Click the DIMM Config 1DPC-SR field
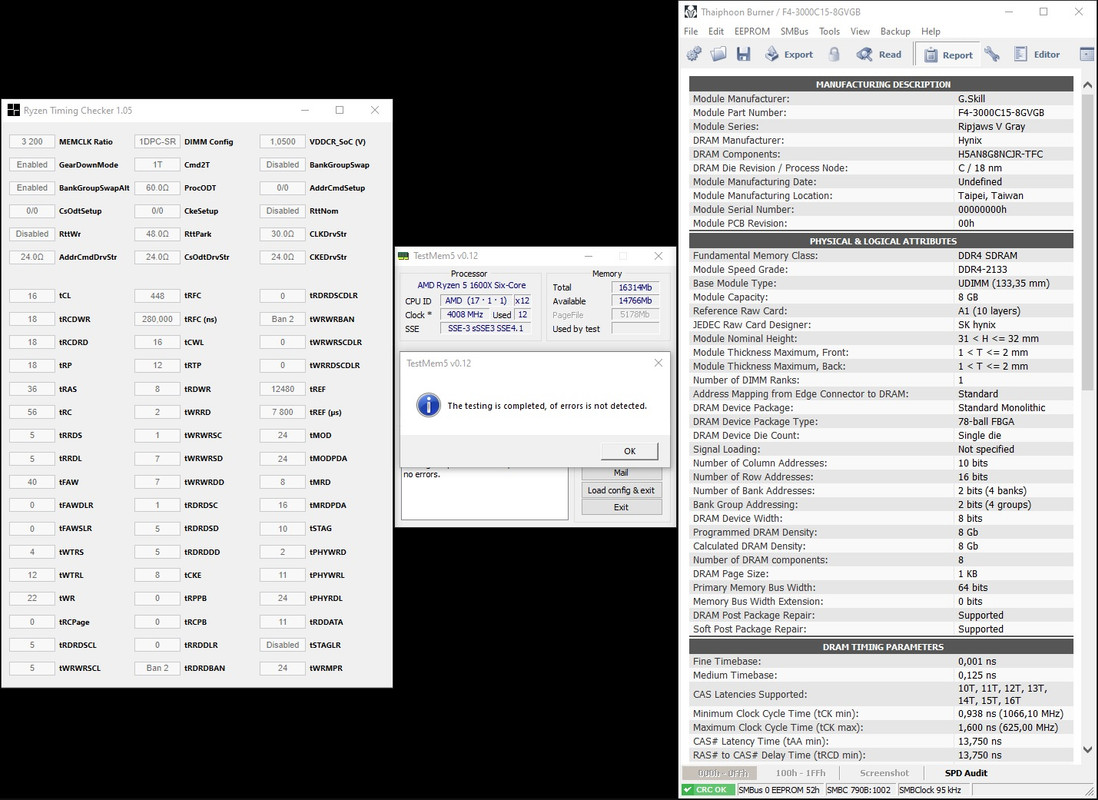This screenshot has width=1098, height=800. 158,142
